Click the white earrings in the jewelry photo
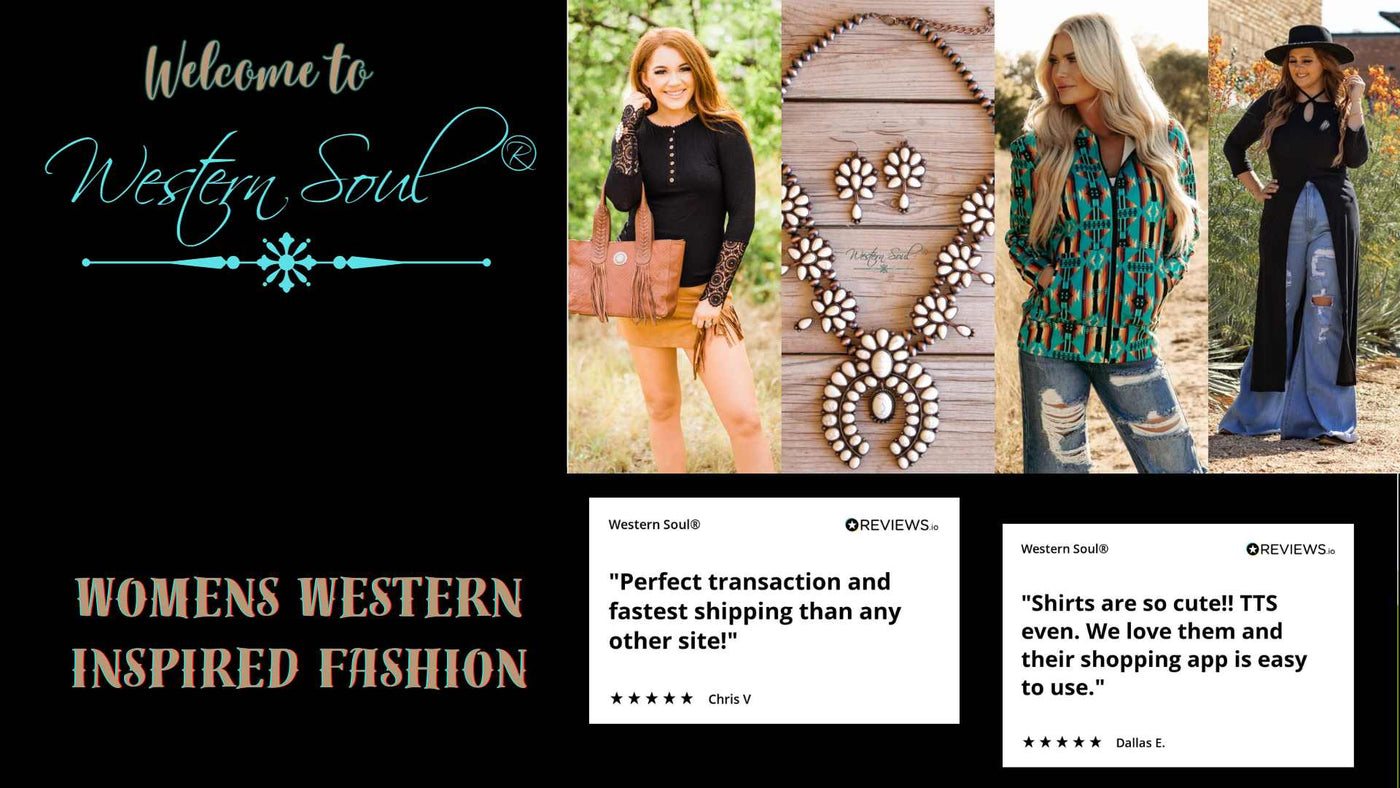 (x=880, y=180)
